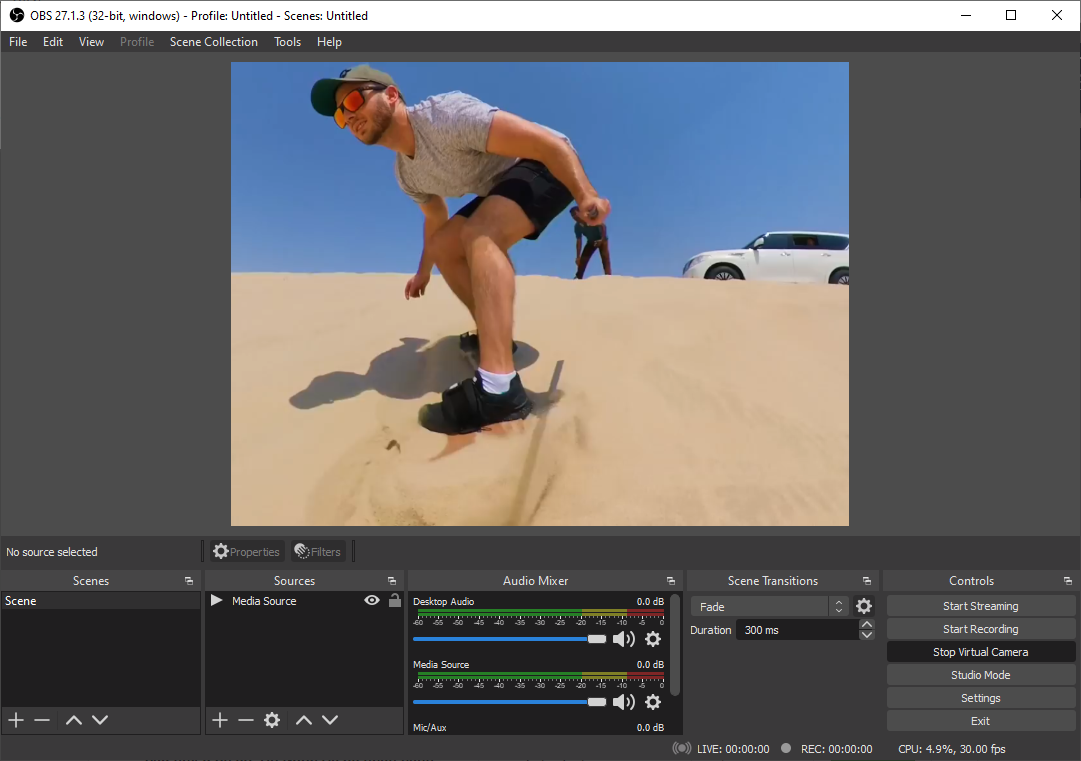Add a new source with plus icon
This screenshot has height=761, width=1081.
point(220,720)
